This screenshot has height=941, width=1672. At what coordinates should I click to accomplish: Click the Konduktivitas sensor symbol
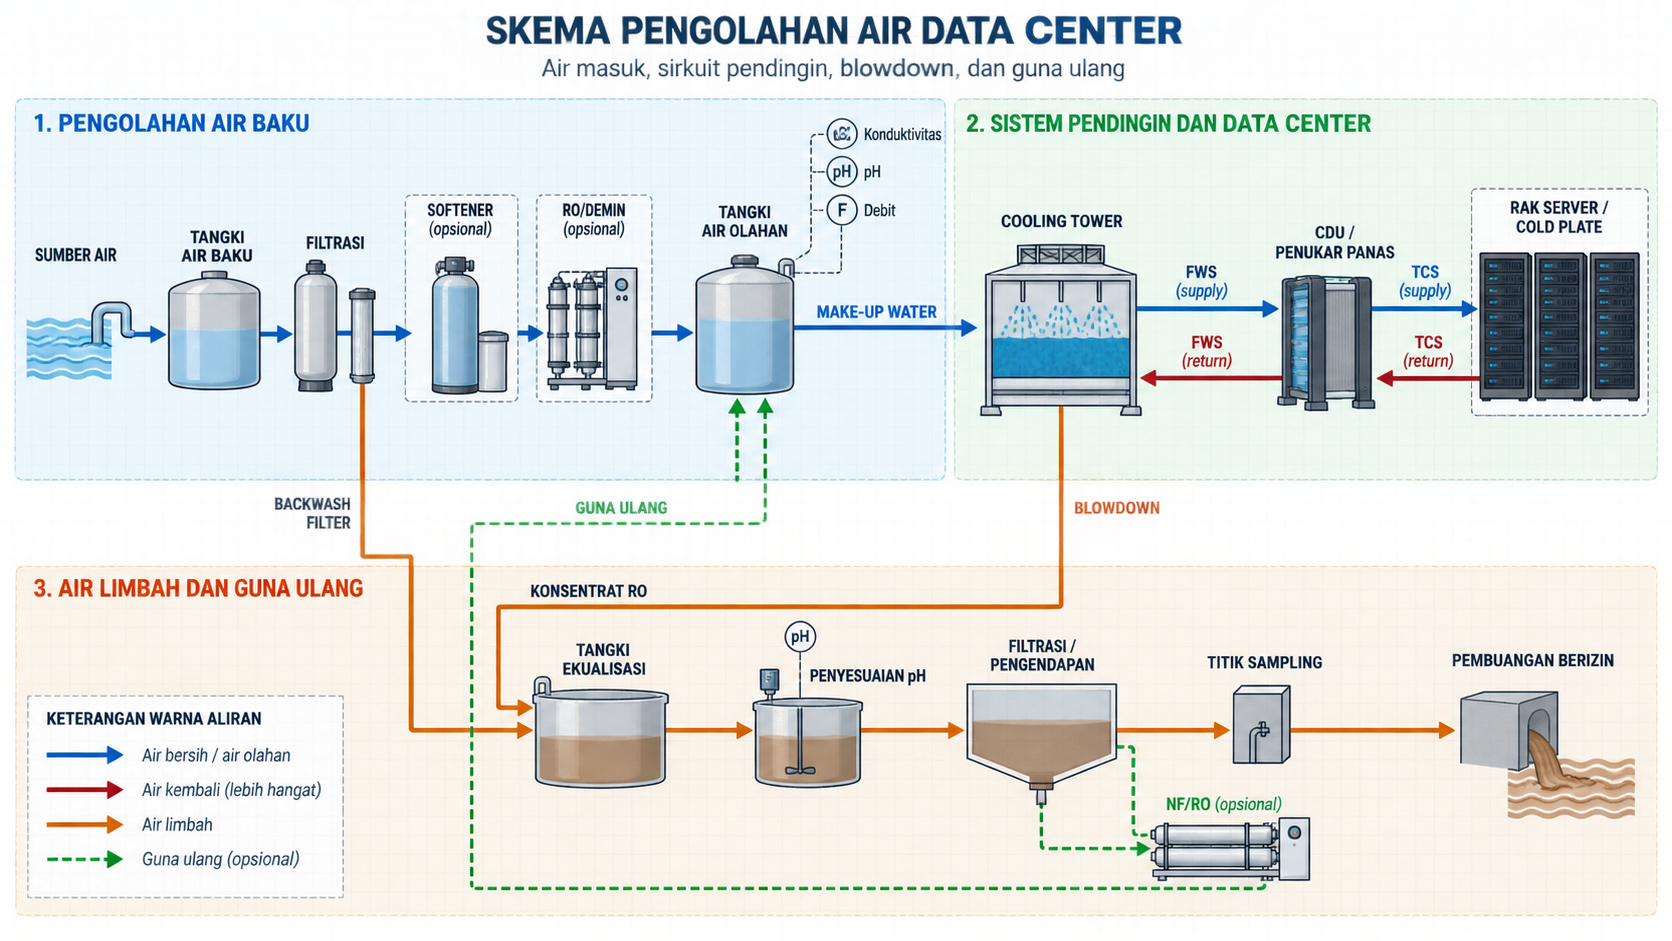pyautogui.click(x=842, y=133)
